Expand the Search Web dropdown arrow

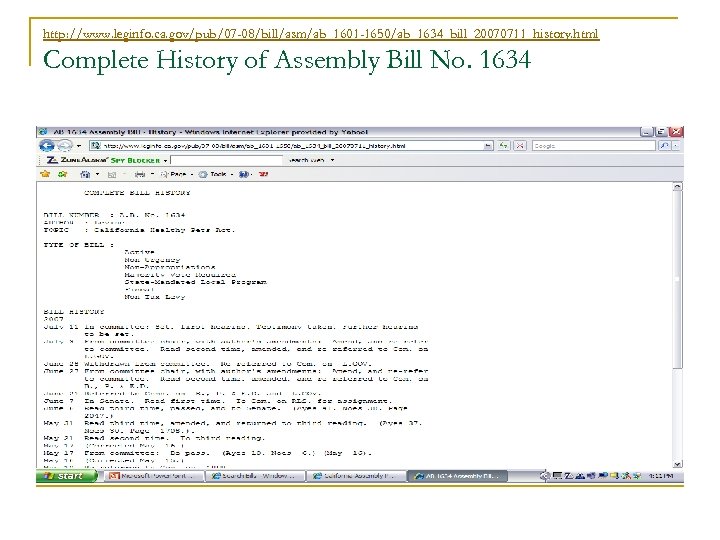[332, 160]
